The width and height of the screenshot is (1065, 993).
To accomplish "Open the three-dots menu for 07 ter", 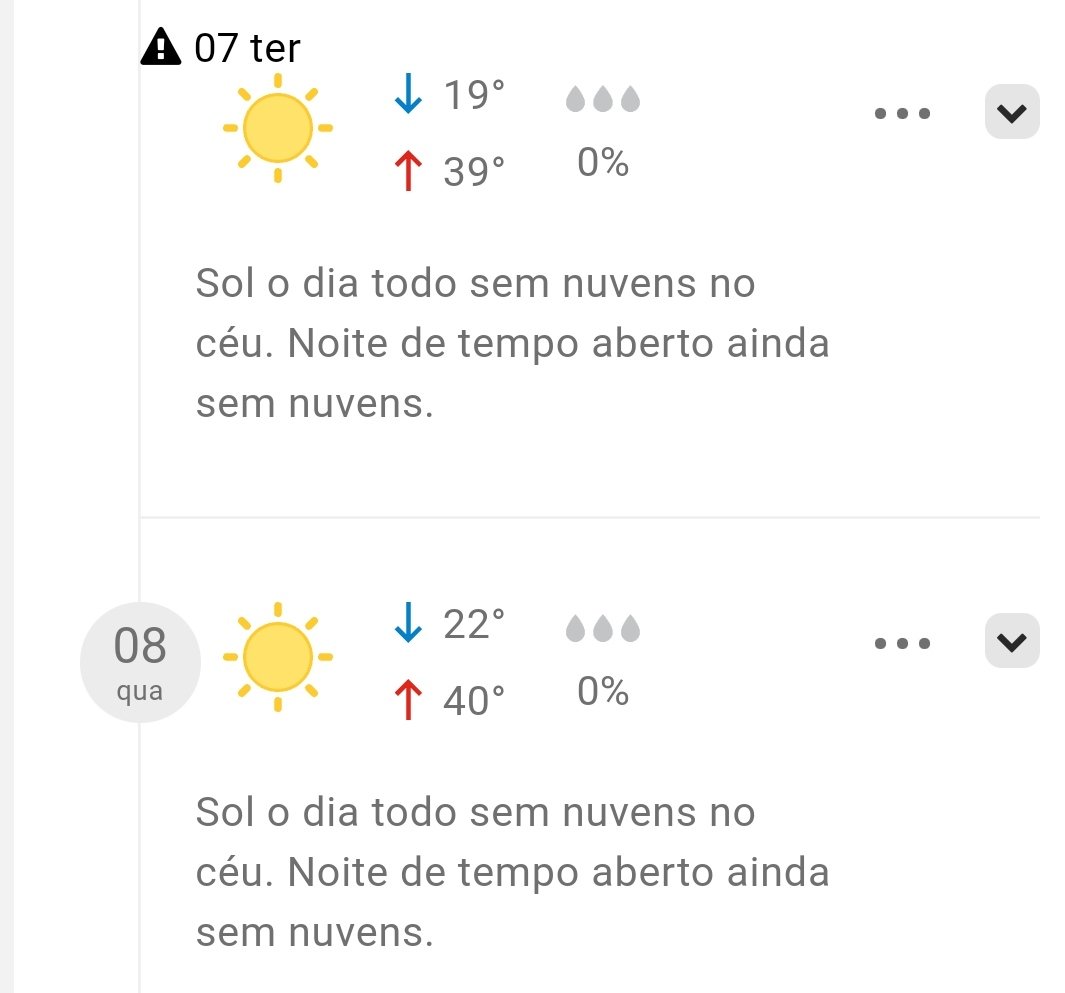I will [x=903, y=113].
